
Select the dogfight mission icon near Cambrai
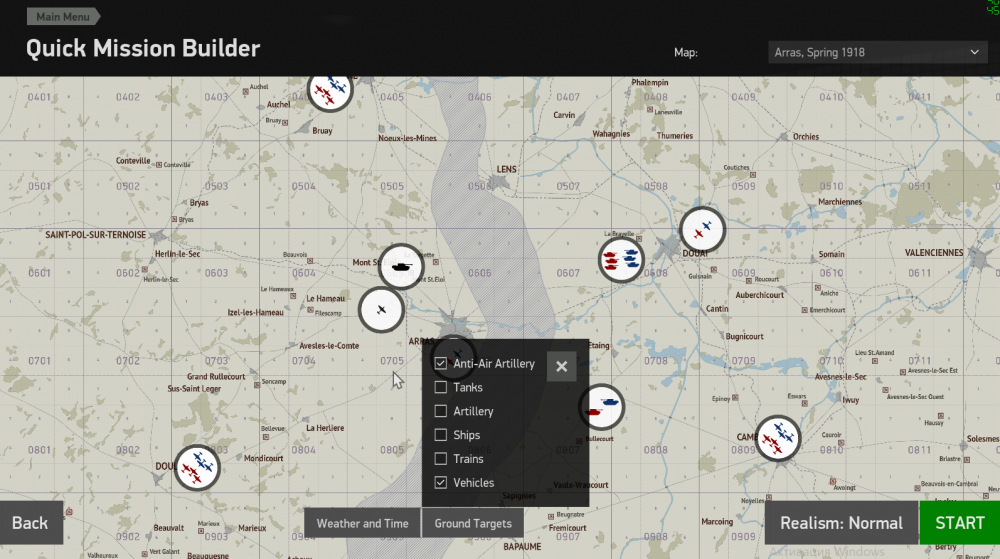point(777,439)
